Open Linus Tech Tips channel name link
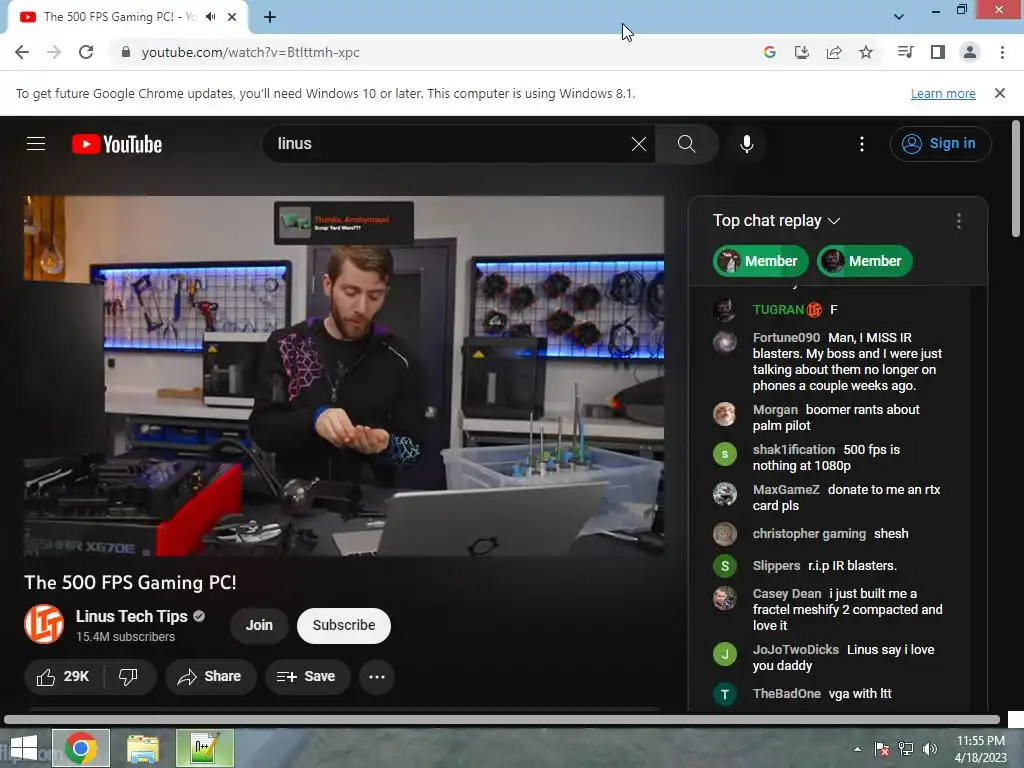Viewport: 1024px width, 768px height. pyautogui.click(x=131, y=616)
